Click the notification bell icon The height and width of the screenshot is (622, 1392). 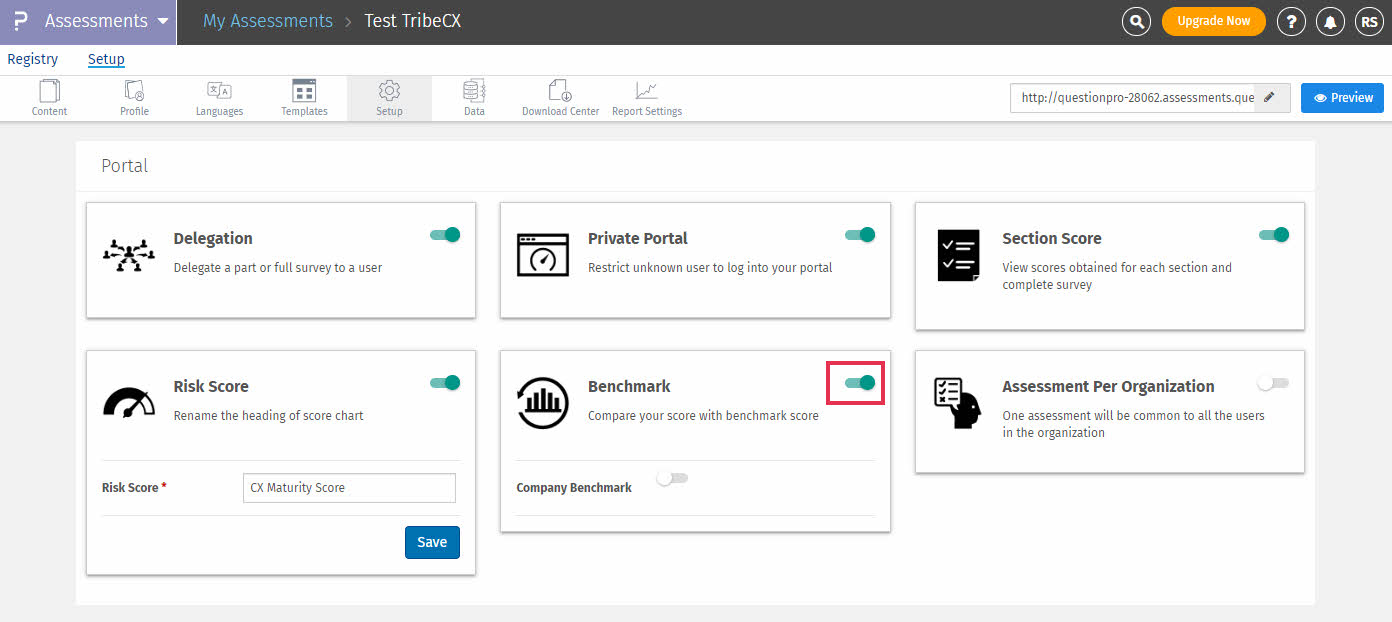[1330, 20]
